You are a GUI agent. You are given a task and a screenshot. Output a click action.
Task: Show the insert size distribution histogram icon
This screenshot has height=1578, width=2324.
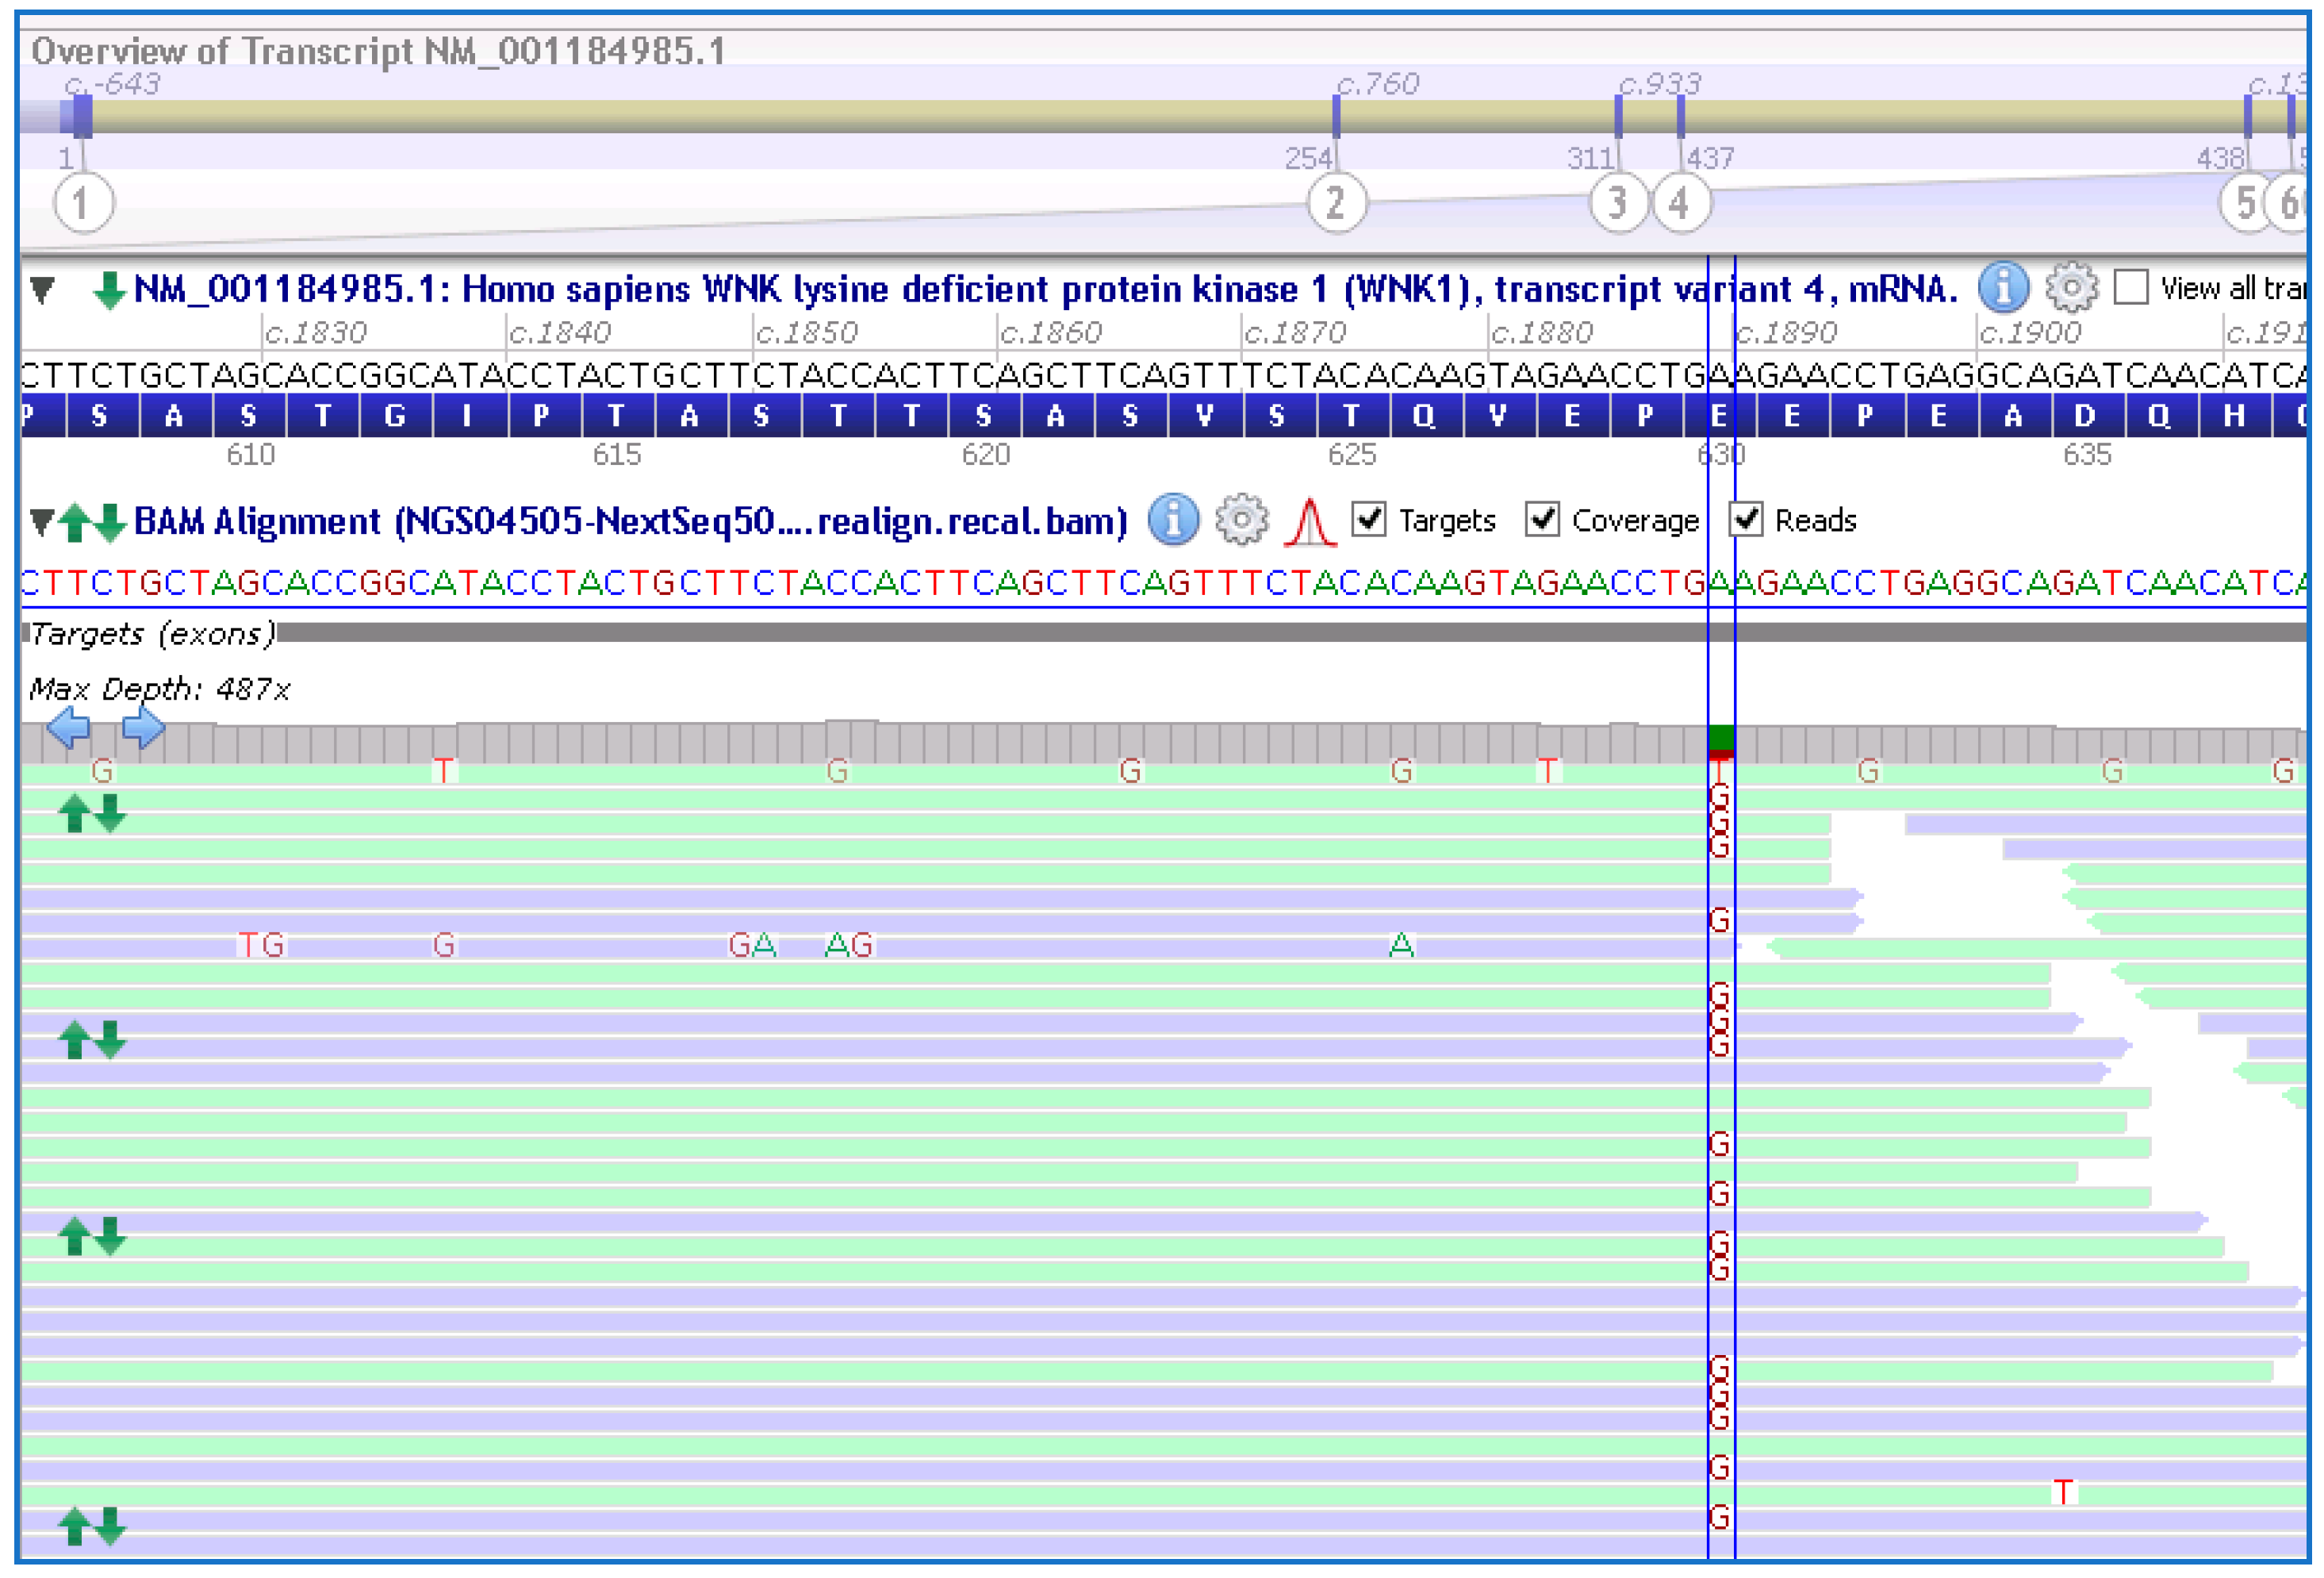(1310, 521)
